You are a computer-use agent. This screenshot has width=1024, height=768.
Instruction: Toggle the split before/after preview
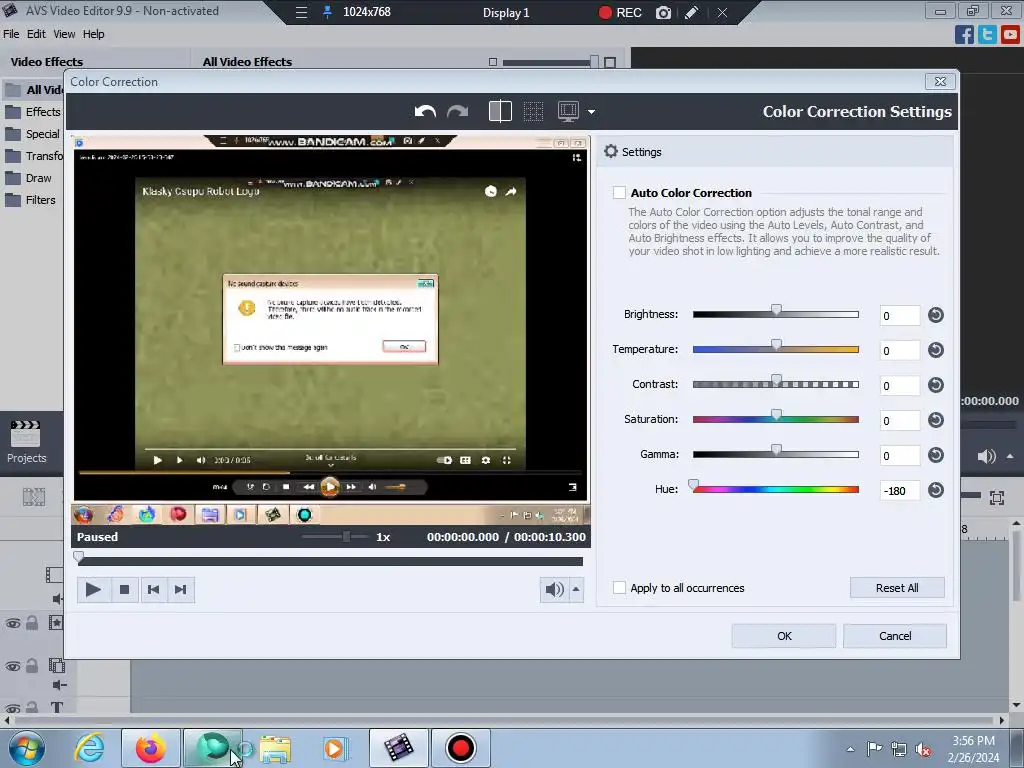pos(500,111)
